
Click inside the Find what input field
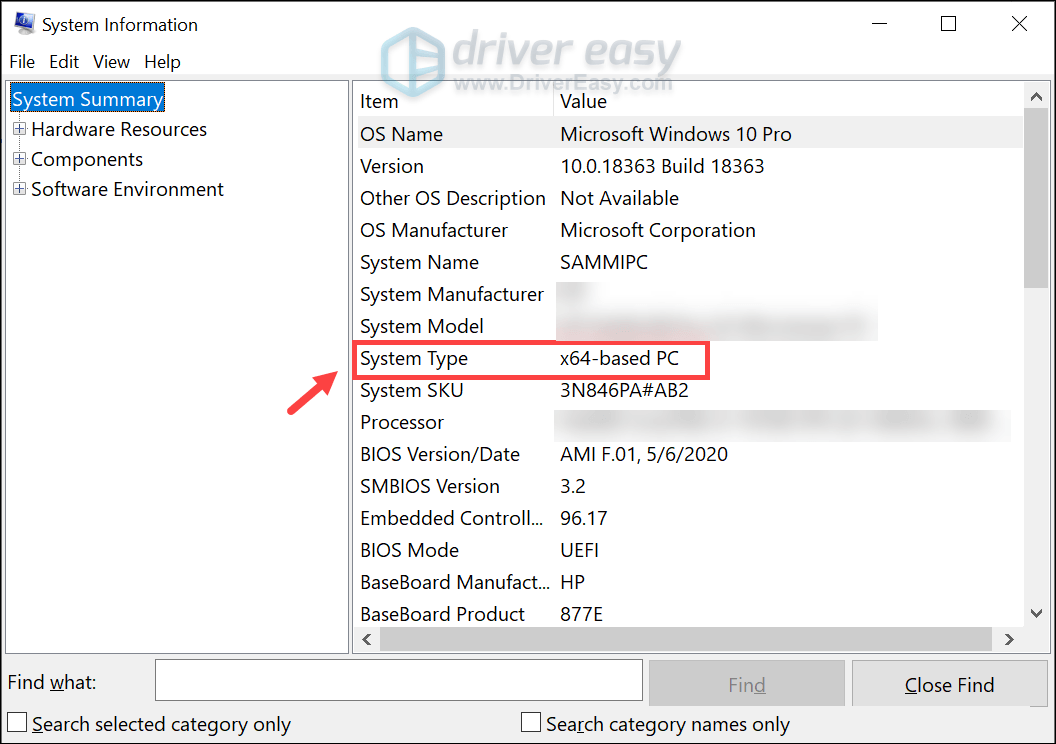pyautogui.click(x=398, y=681)
